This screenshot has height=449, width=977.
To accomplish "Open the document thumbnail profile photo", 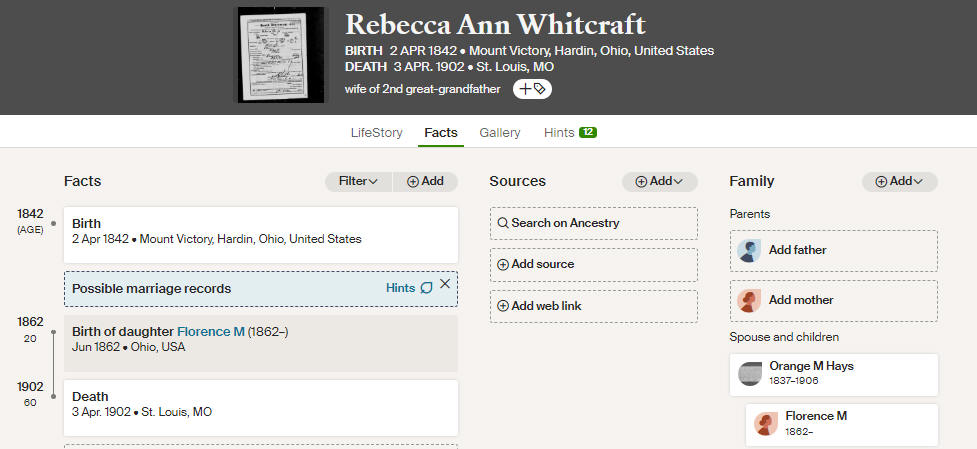I will point(282,55).
